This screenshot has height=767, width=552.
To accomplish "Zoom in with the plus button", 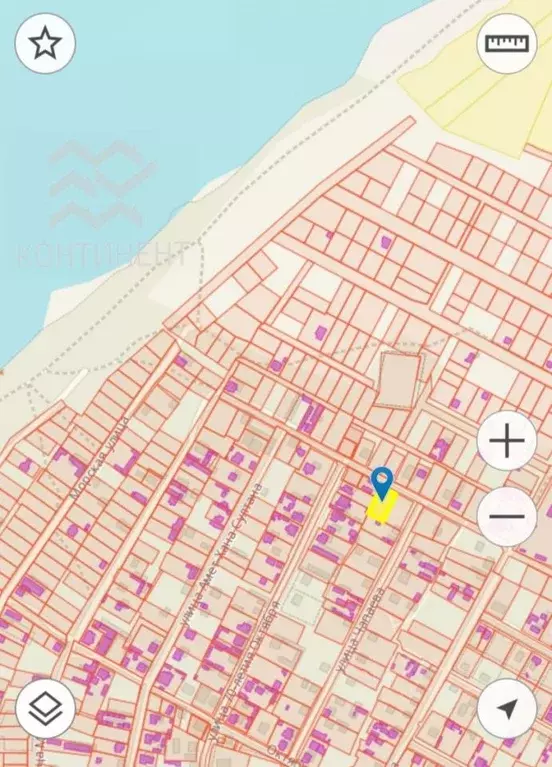I will pyautogui.click(x=507, y=441).
